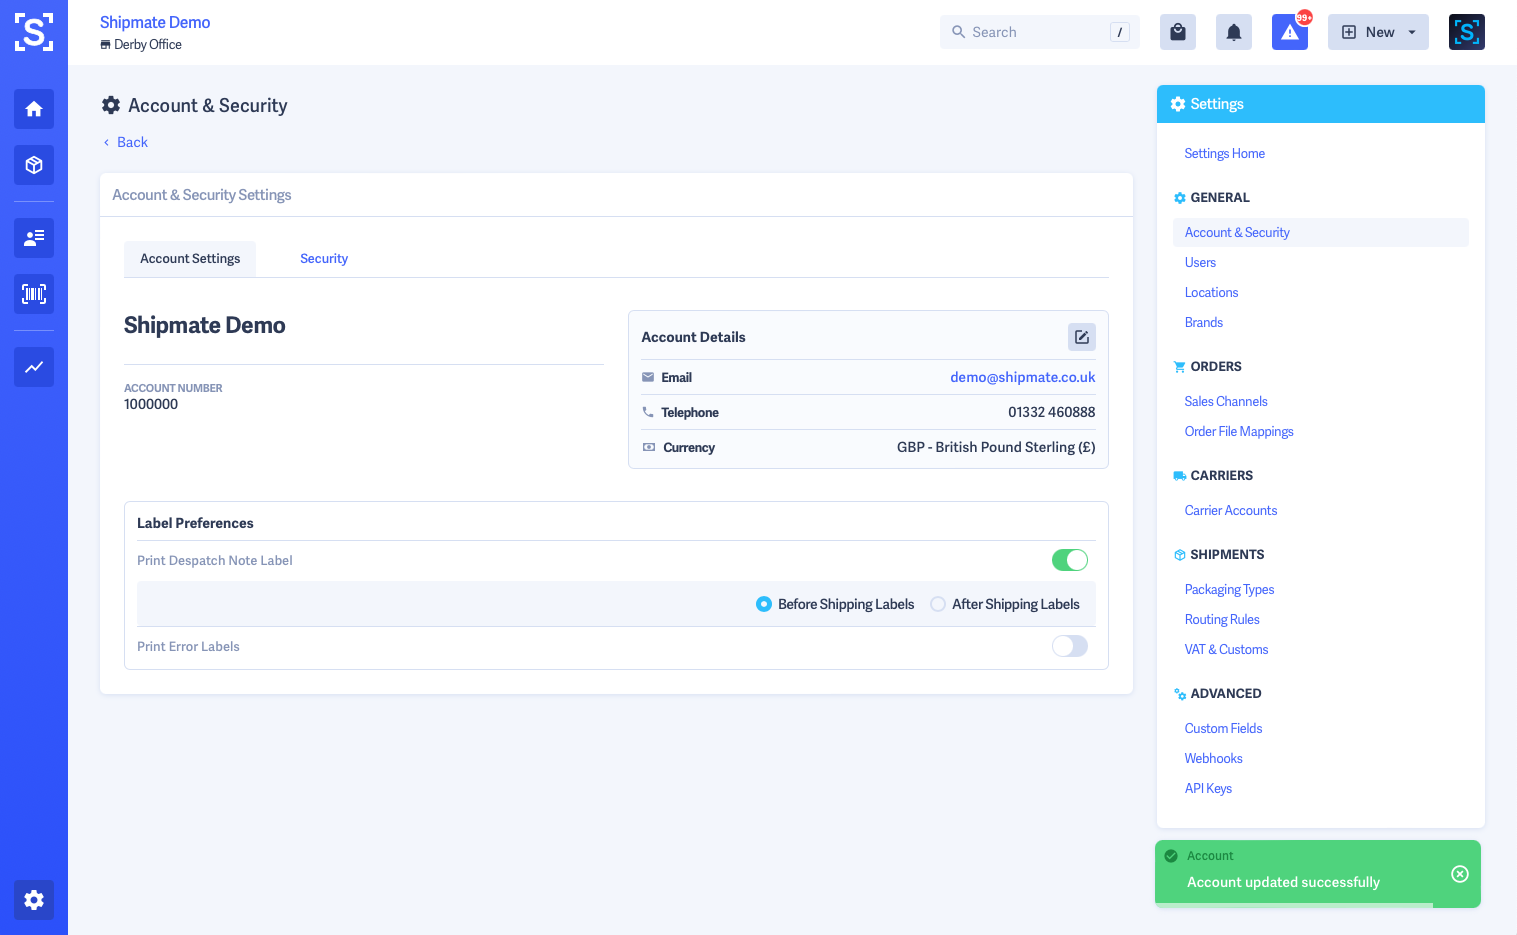This screenshot has width=1517, height=935.
Task: Click the Derby Office location label
Action: pyautogui.click(x=141, y=44)
